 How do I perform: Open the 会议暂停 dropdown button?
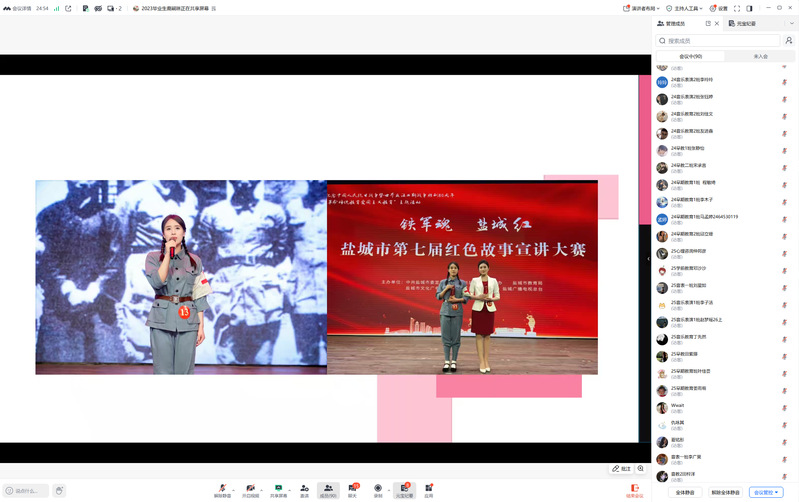[x=766, y=492]
